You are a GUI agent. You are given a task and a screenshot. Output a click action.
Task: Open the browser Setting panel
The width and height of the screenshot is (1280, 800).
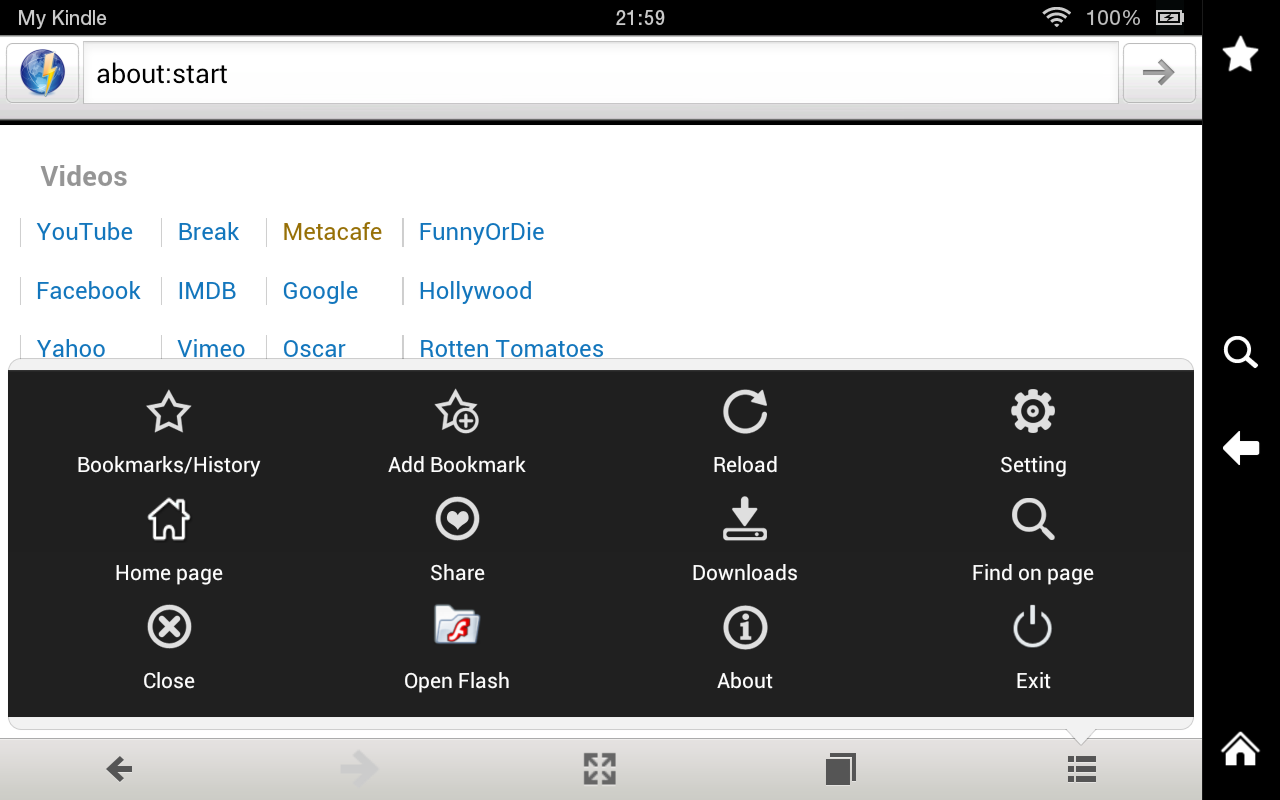(1033, 432)
